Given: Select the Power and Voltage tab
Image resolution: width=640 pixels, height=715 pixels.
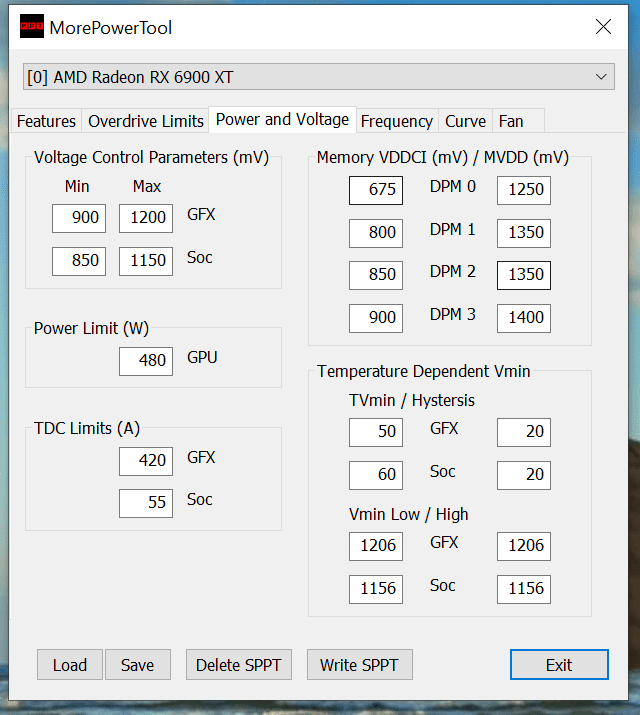Looking at the screenshot, I should pos(282,119).
